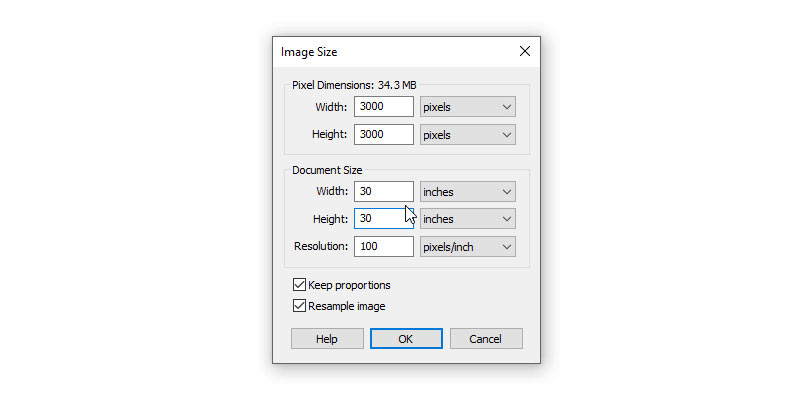800x411 pixels.
Task: Close the Image Size dialog with X
Action: 524,51
